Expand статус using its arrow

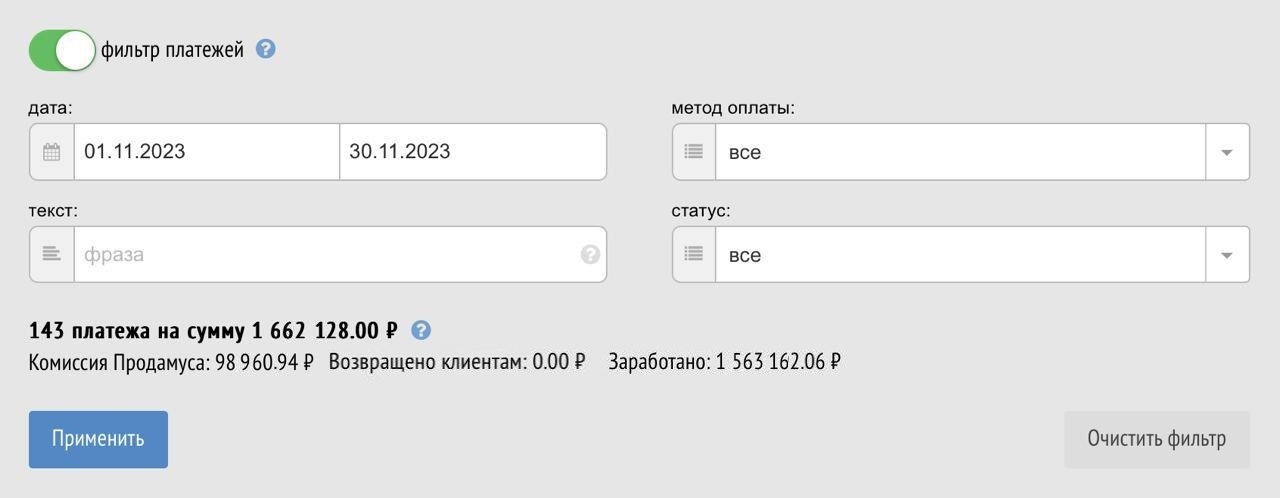(1227, 255)
